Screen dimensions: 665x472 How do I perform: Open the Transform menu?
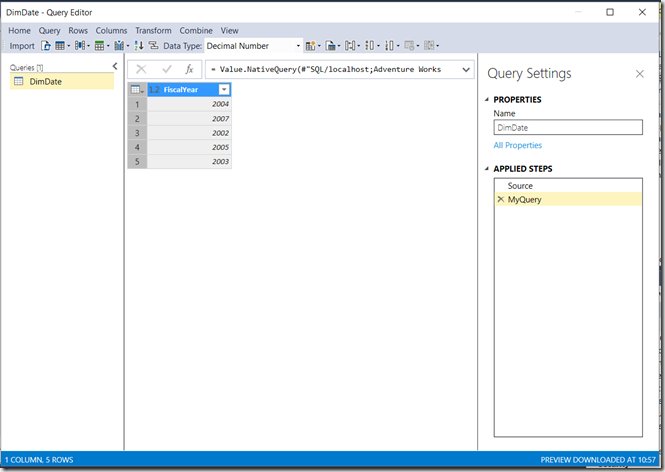153,31
